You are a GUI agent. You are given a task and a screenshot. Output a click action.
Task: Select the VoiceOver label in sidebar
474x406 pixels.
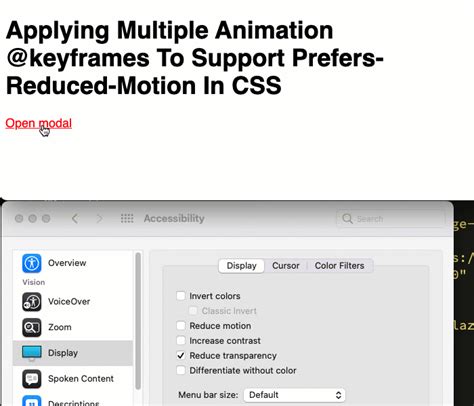69,302
